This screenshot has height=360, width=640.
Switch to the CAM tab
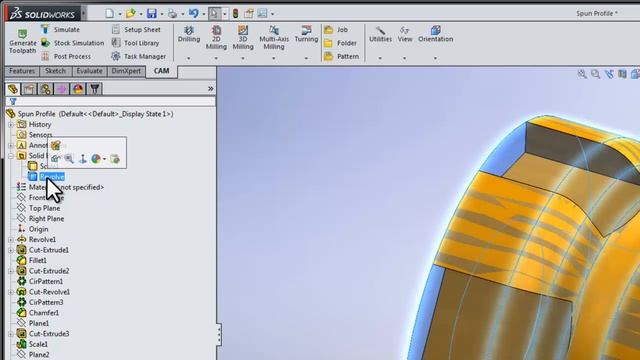point(162,71)
